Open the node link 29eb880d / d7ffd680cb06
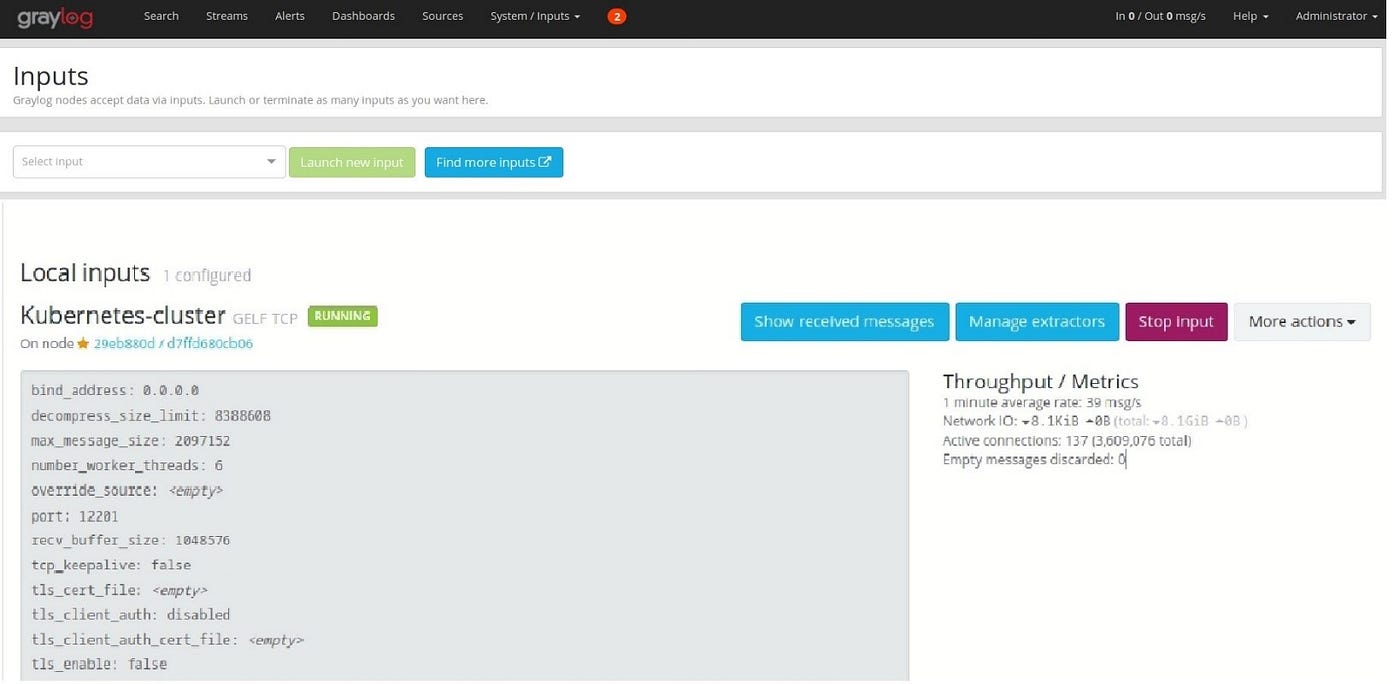 [x=173, y=343]
